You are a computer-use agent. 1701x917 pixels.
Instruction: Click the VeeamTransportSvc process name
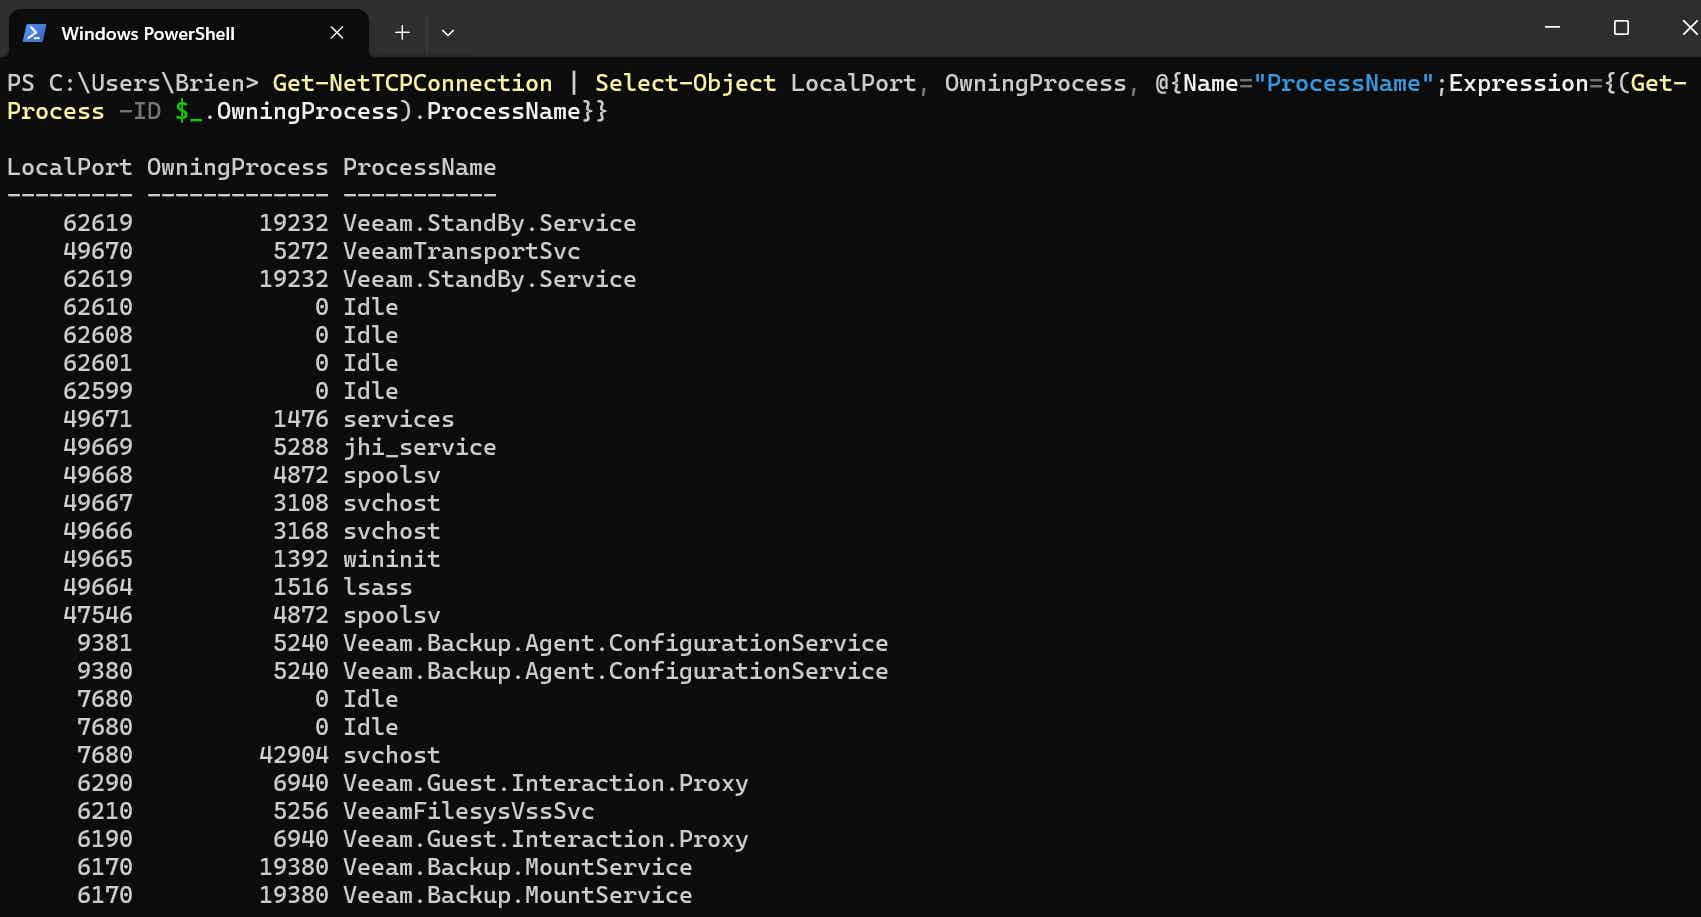point(461,251)
